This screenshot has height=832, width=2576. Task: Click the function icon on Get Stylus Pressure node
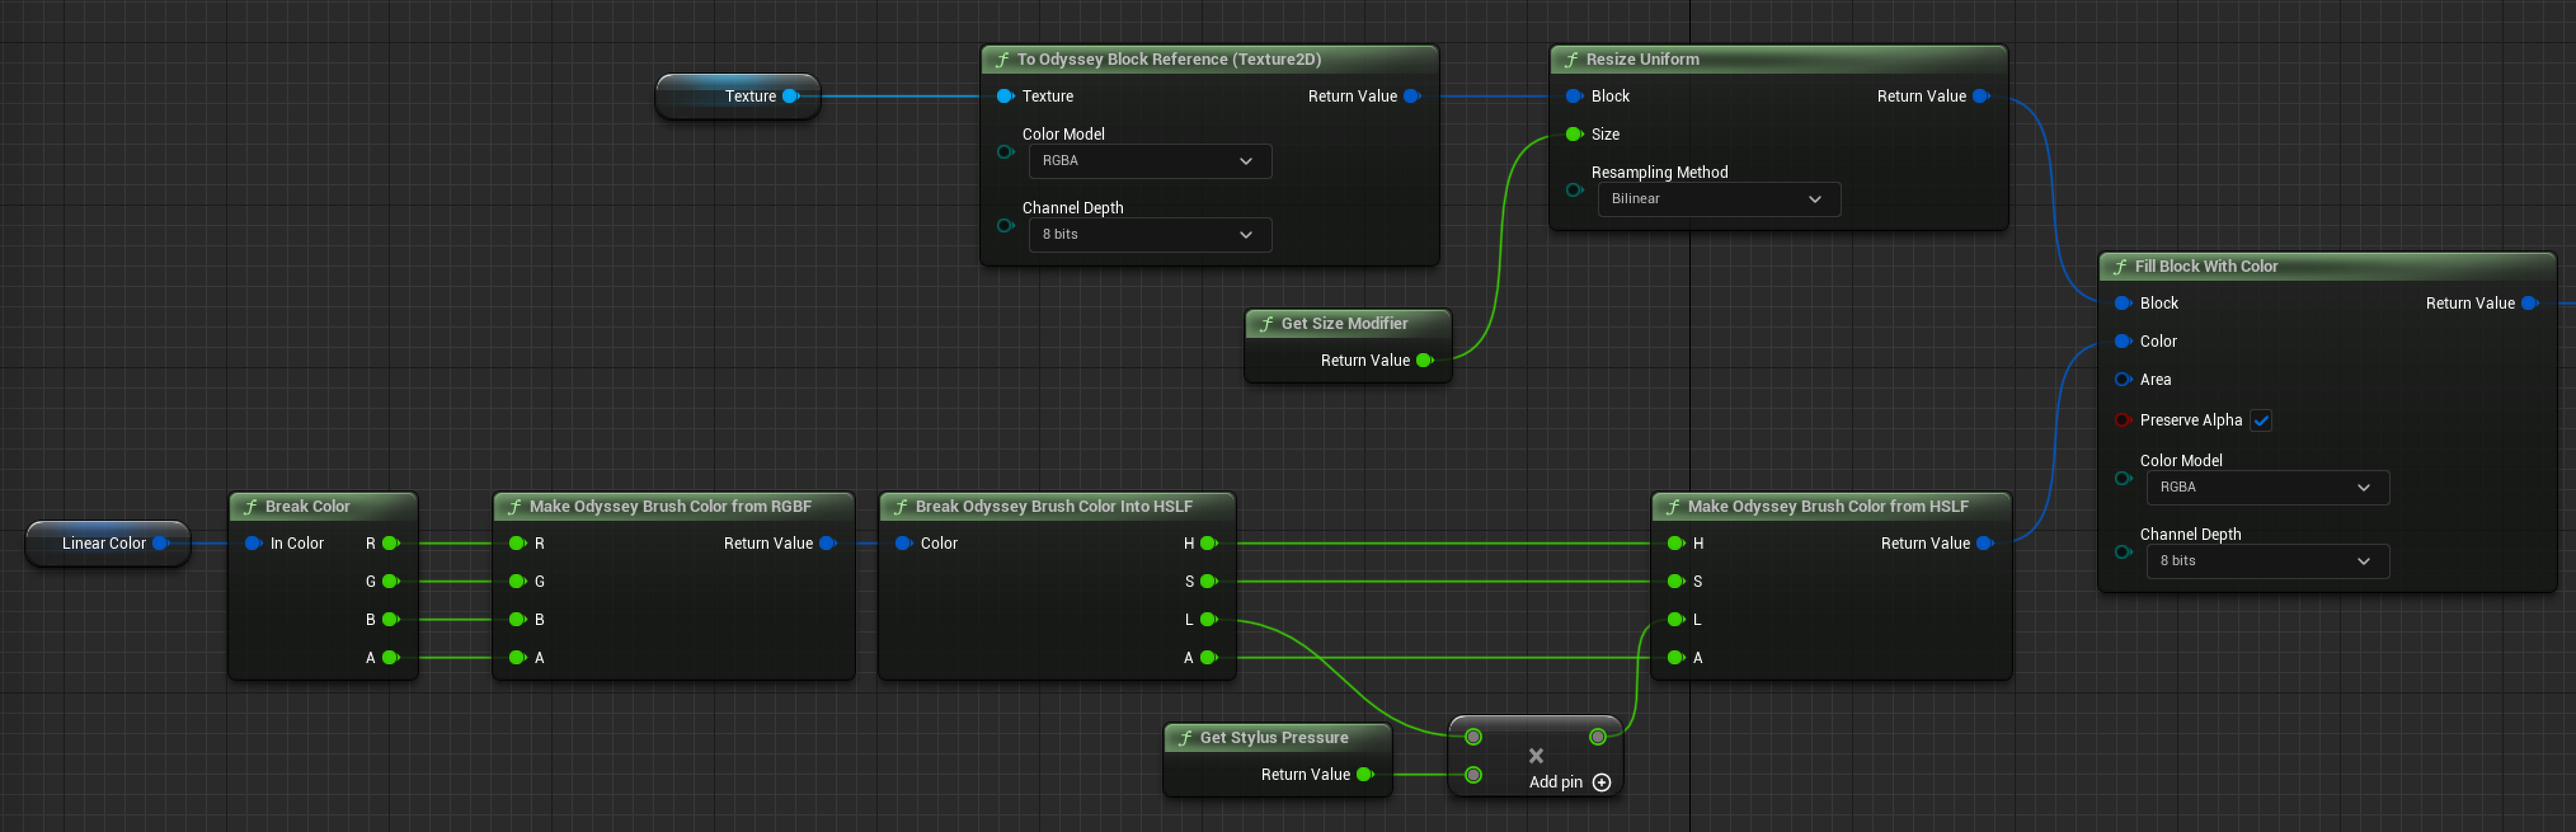click(x=1186, y=737)
